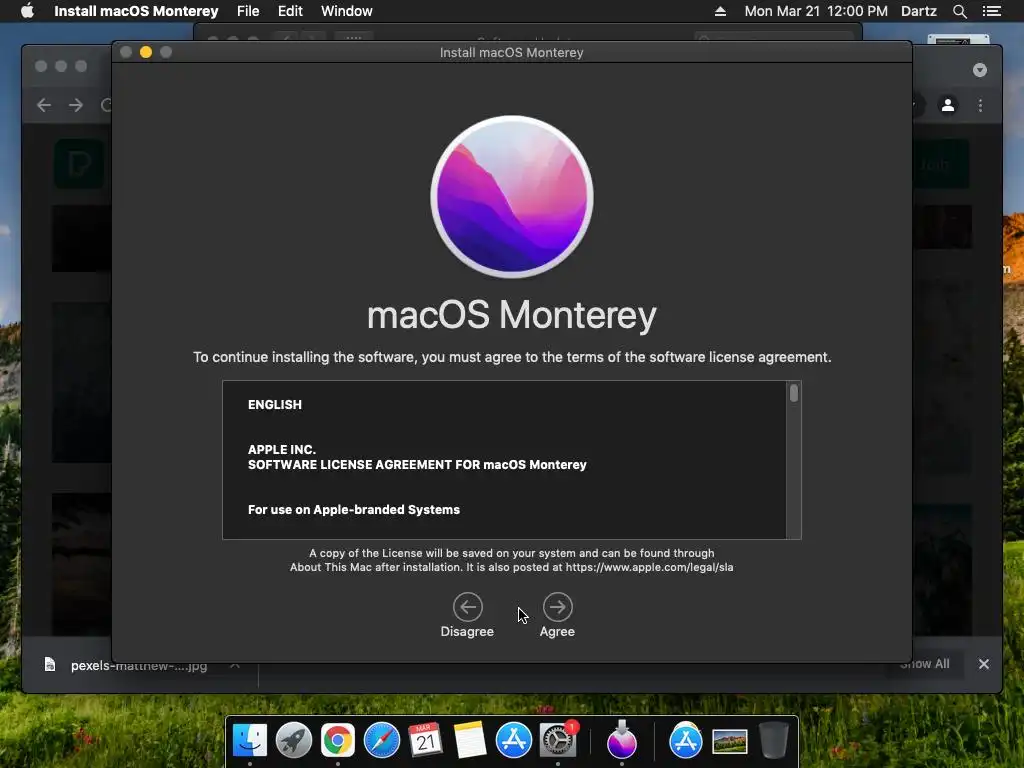This screenshot has width=1024, height=768.
Task: Open Notes from the Dock
Action: click(x=470, y=741)
